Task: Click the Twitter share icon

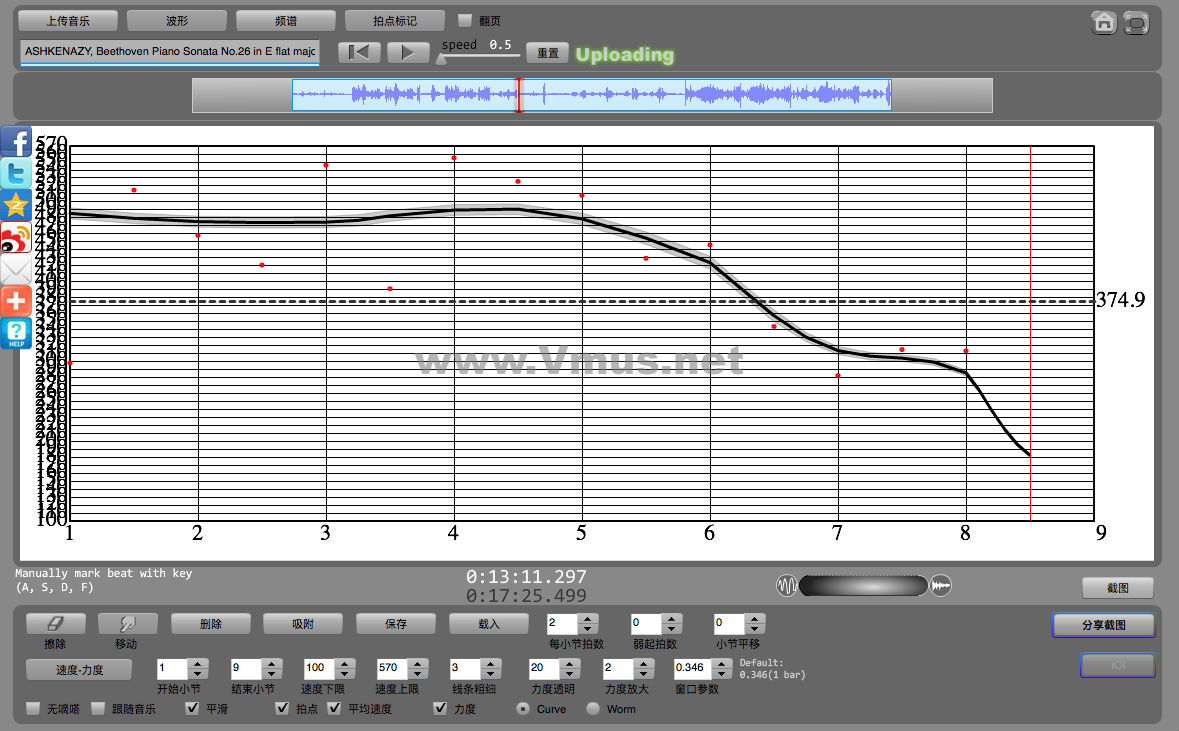Action: tap(16, 174)
